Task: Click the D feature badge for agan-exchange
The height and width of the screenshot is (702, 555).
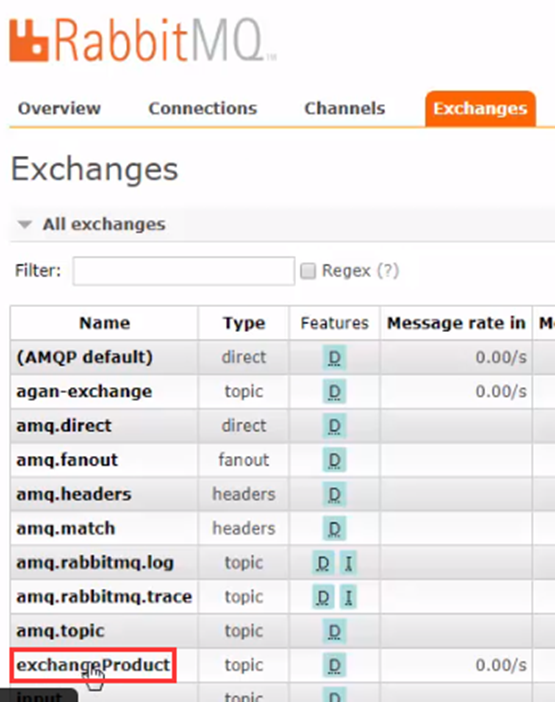Action: pos(334,392)
